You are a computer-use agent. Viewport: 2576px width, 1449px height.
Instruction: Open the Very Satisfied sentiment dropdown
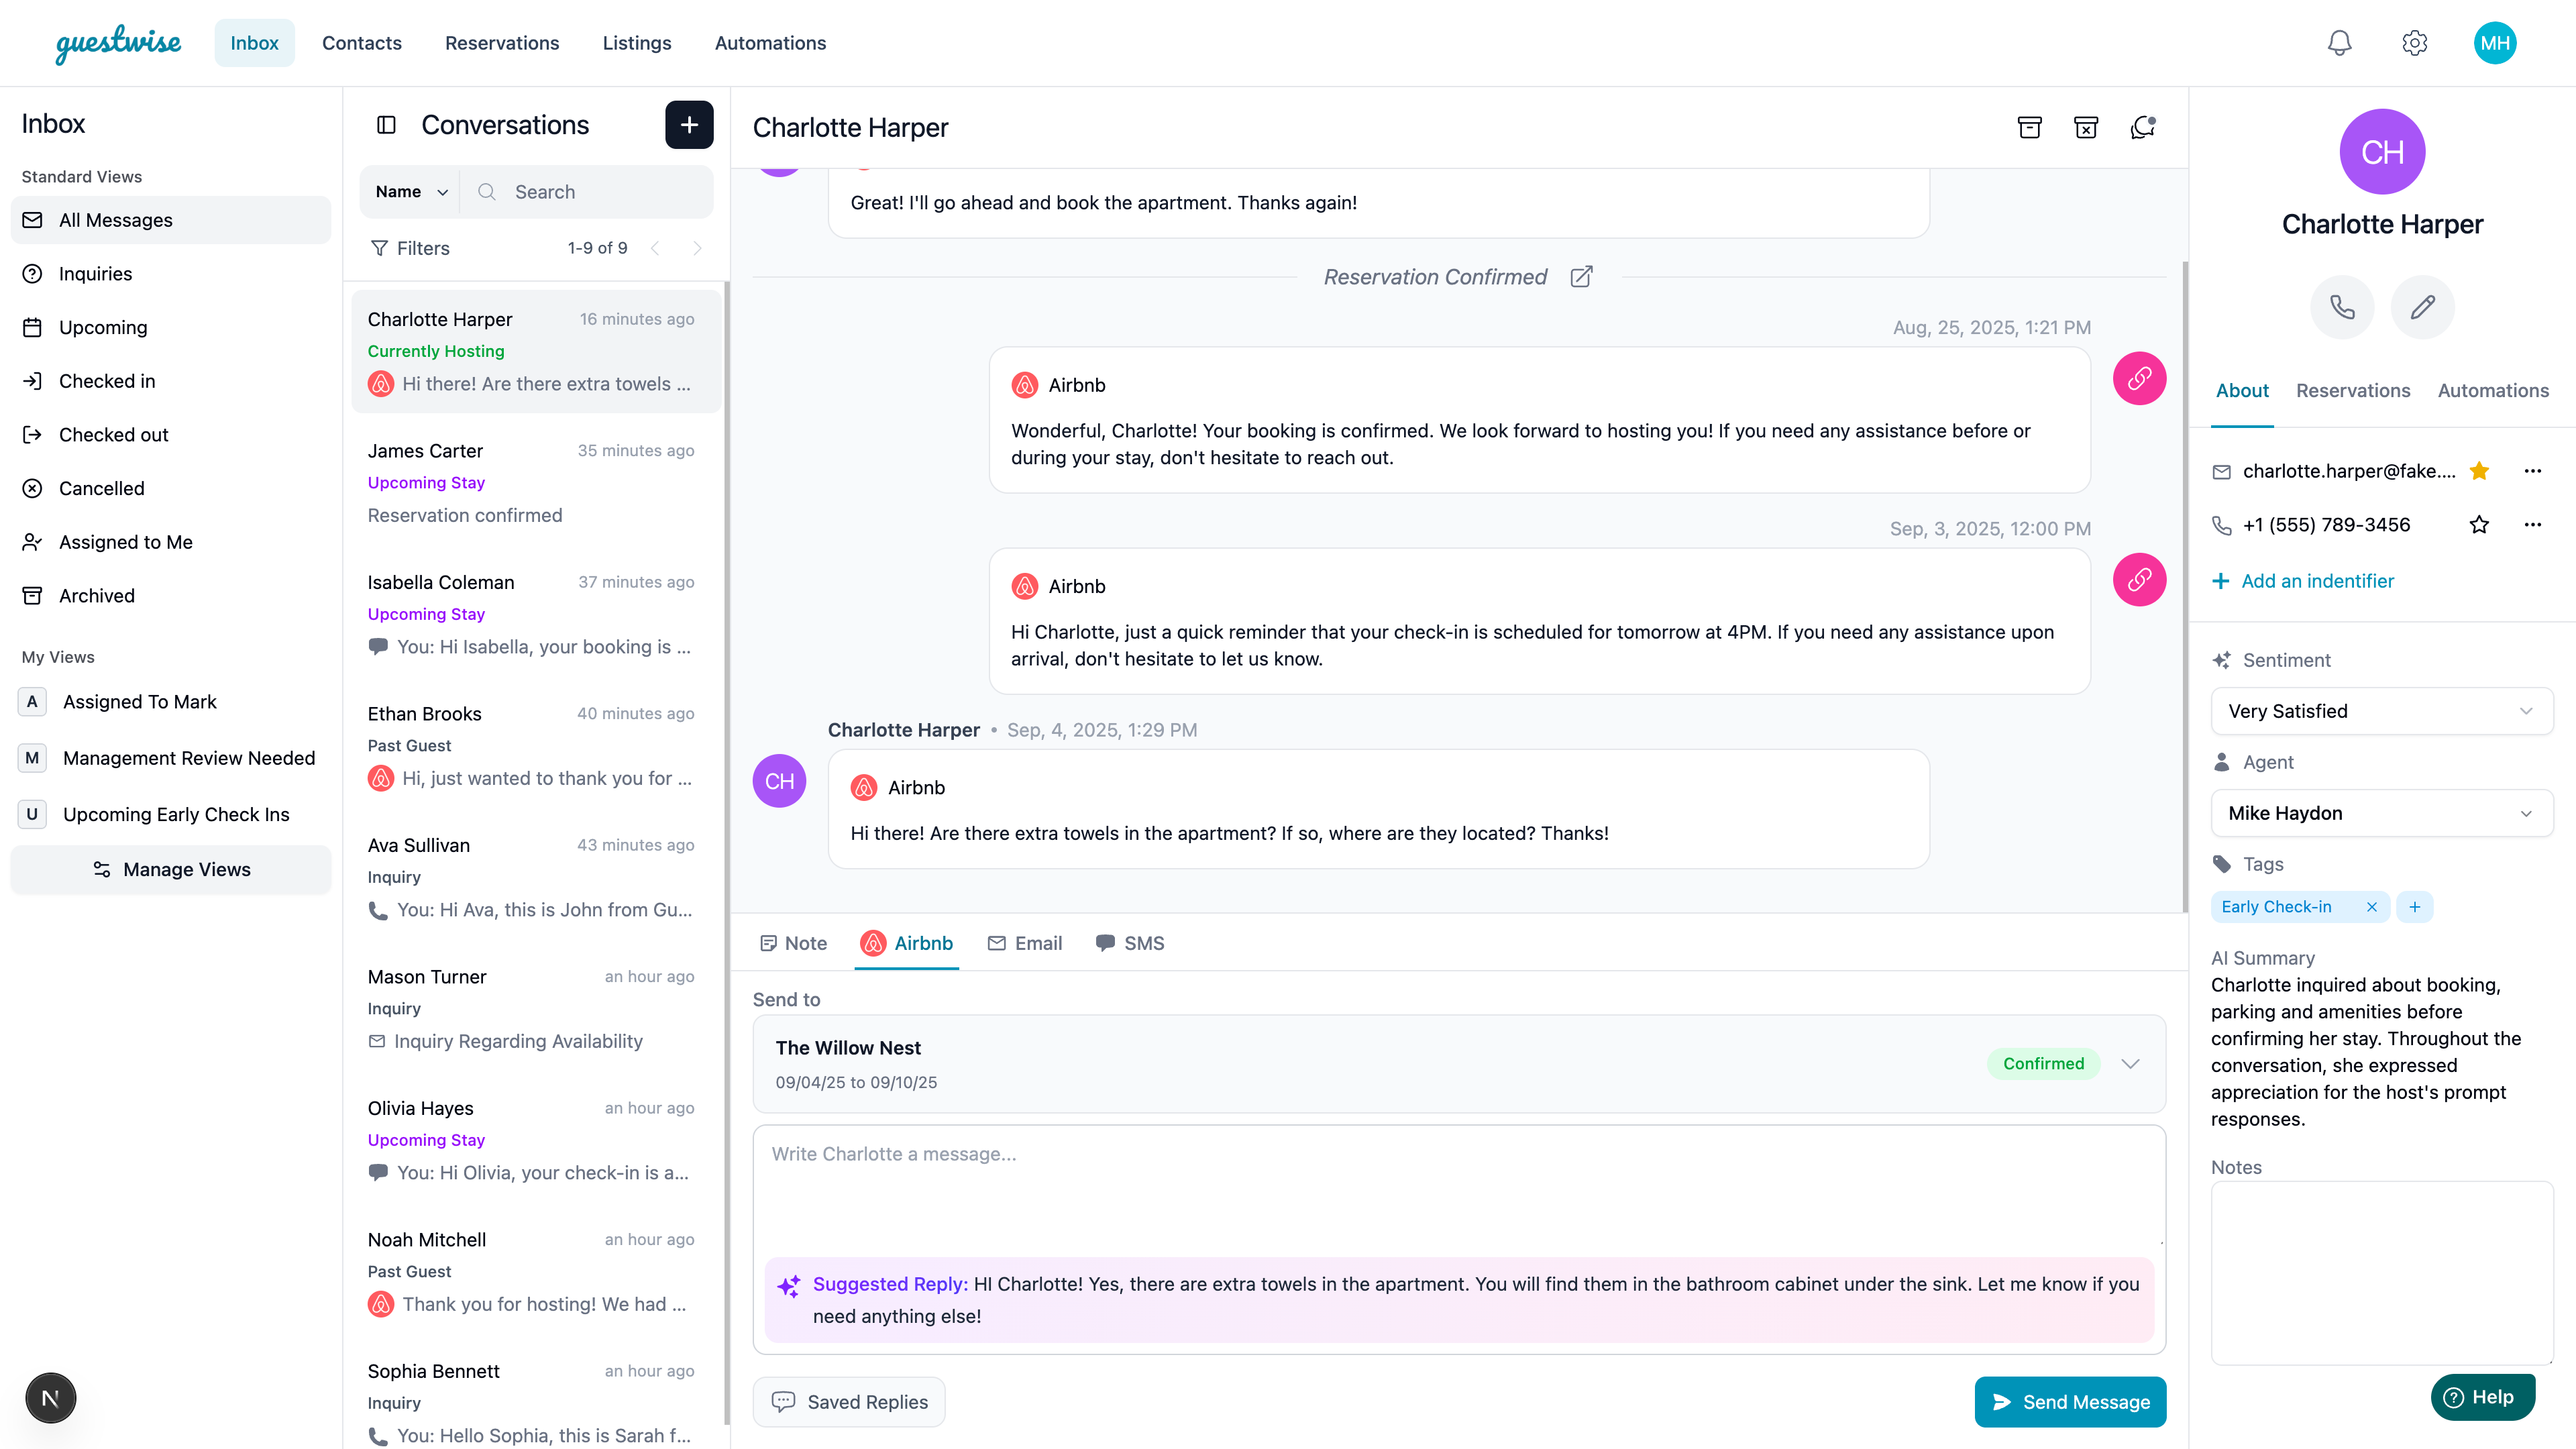click(x=2381, y=711)
